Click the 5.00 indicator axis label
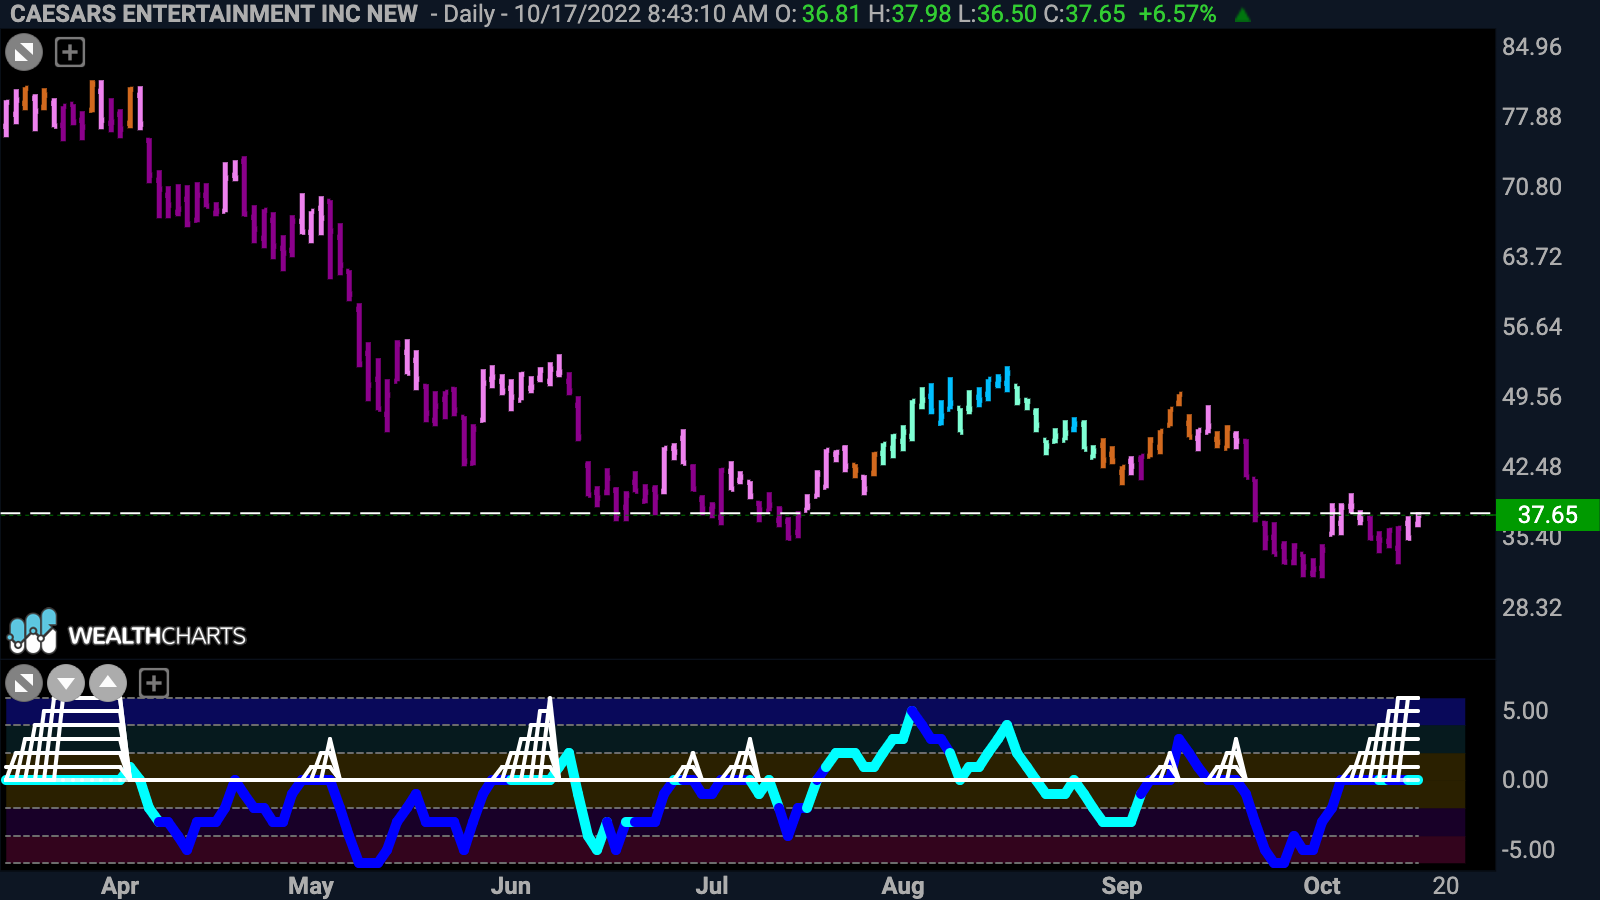This screenshot has width=1600, height=900. 1525,711
